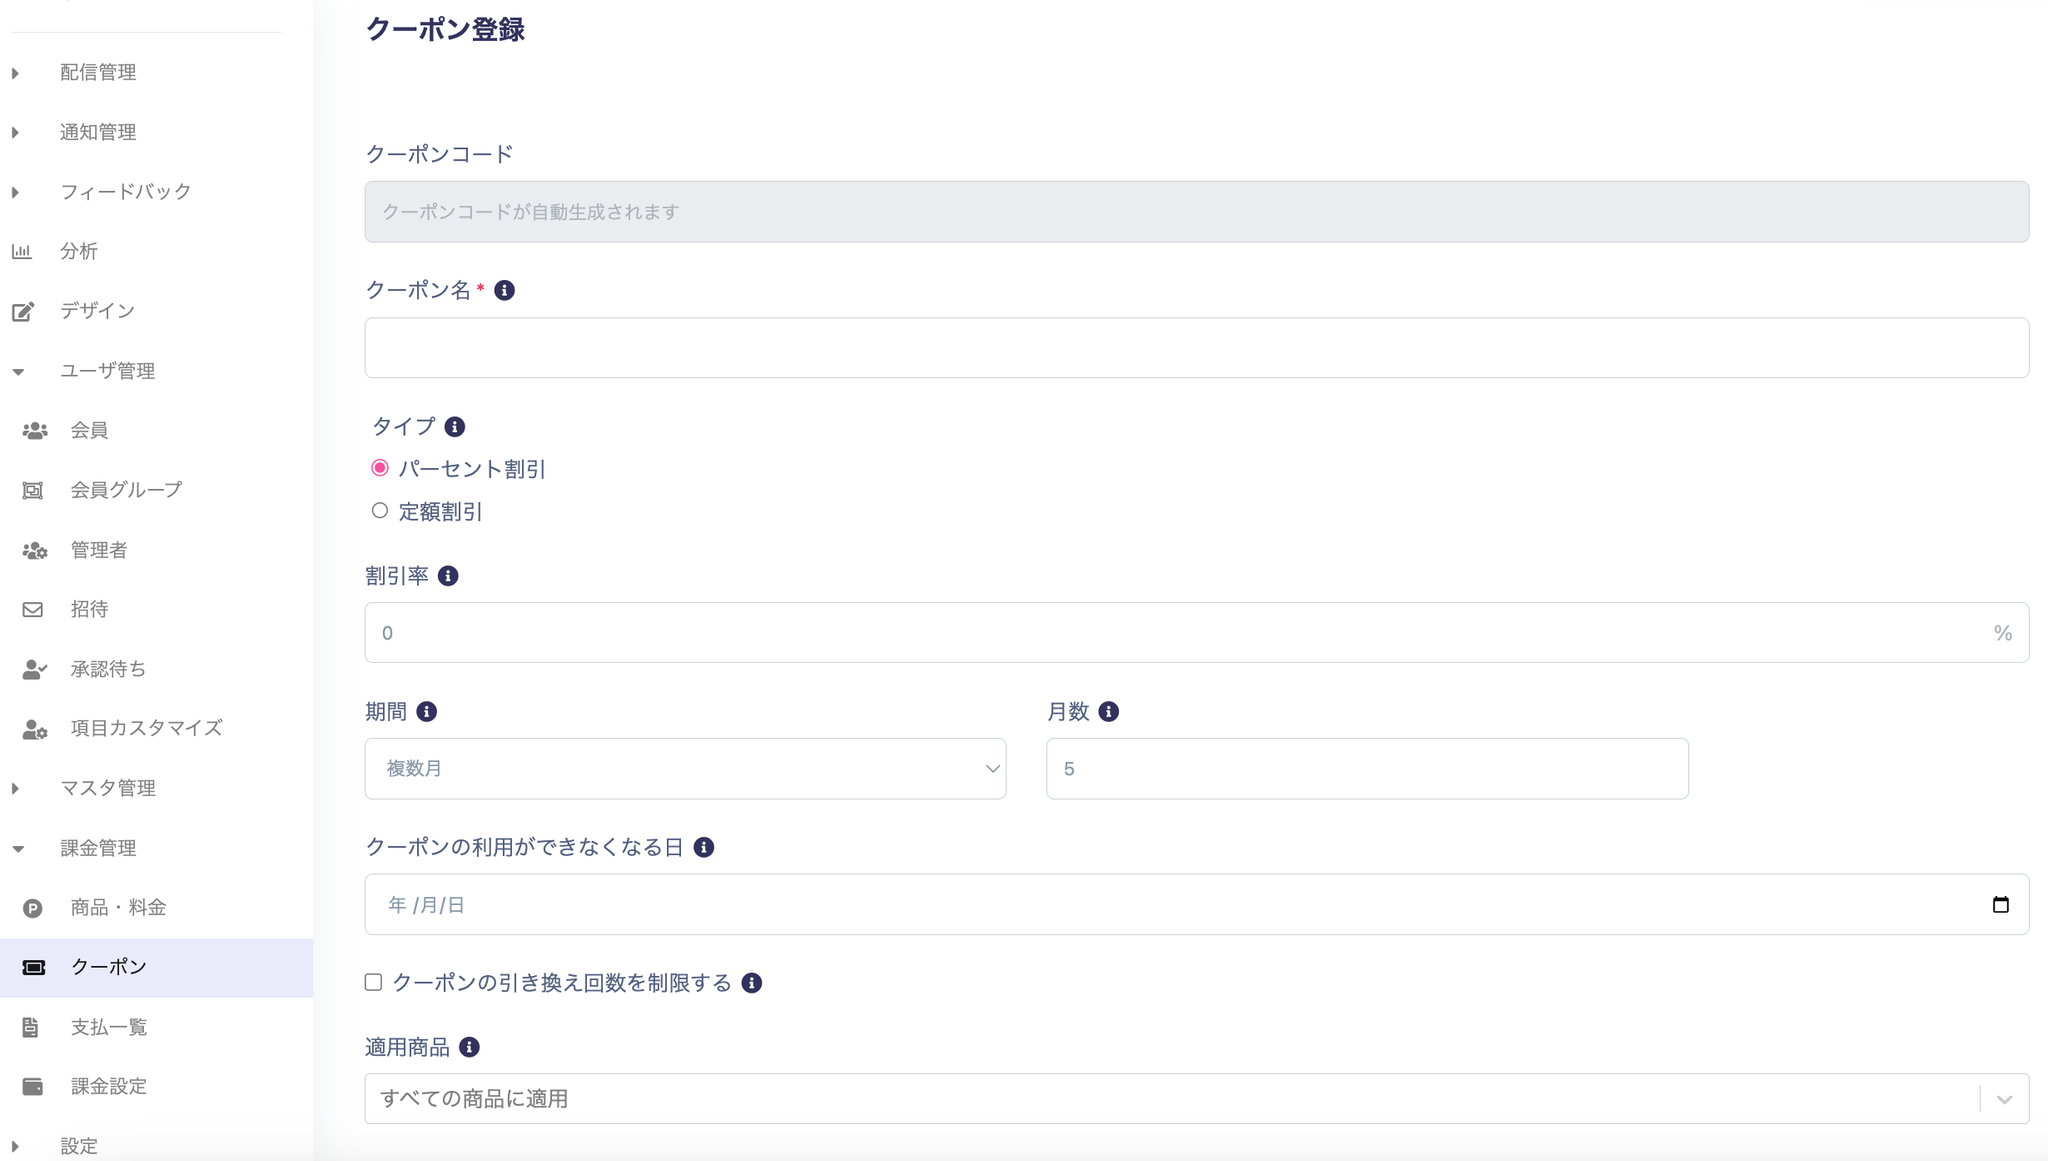The image size is (2048, 1161).
Task: Open the 期間 dropdown showing 複数月
Action: [685, 769]
